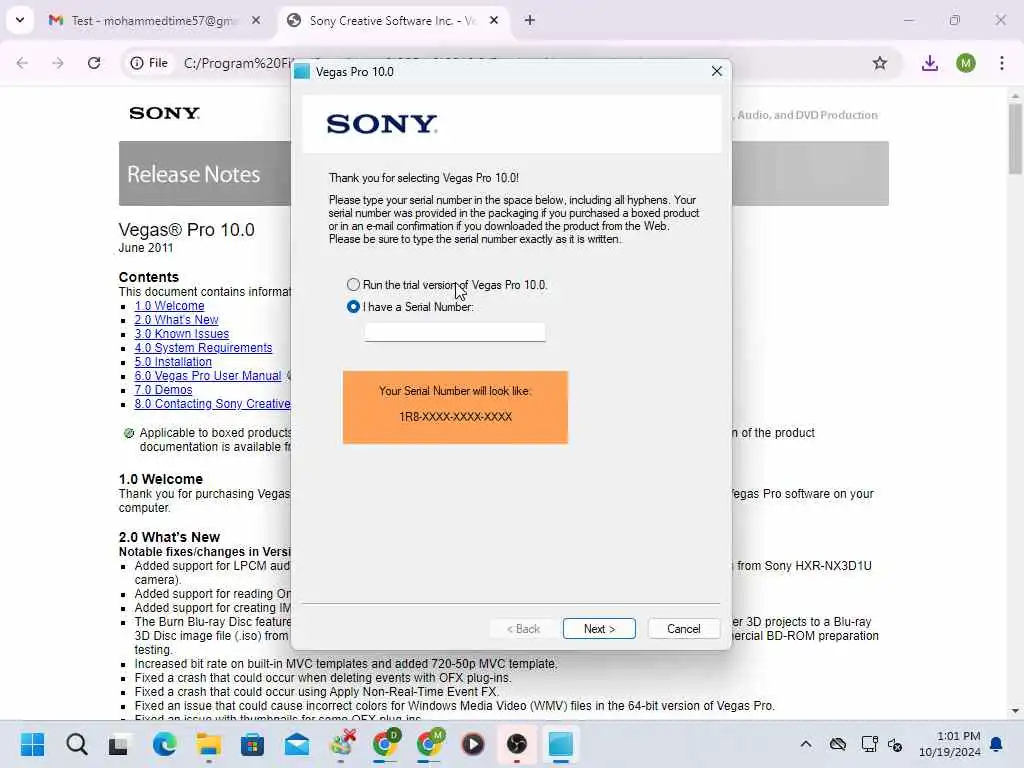Open the Windows Start menu
Image resolution: width=1024 pixels, height=768 pixels.
pyautogui.click(x=32, y=744)
